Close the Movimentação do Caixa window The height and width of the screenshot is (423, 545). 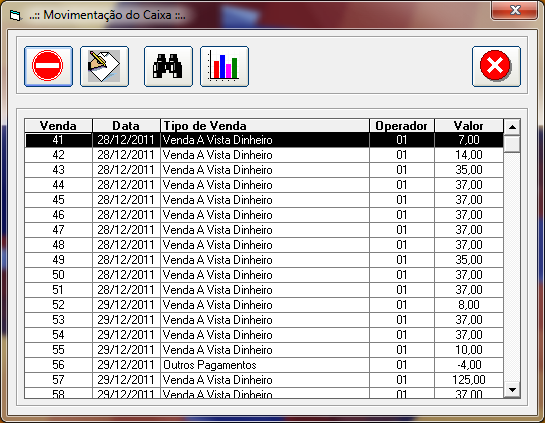[x=515, y=10]
